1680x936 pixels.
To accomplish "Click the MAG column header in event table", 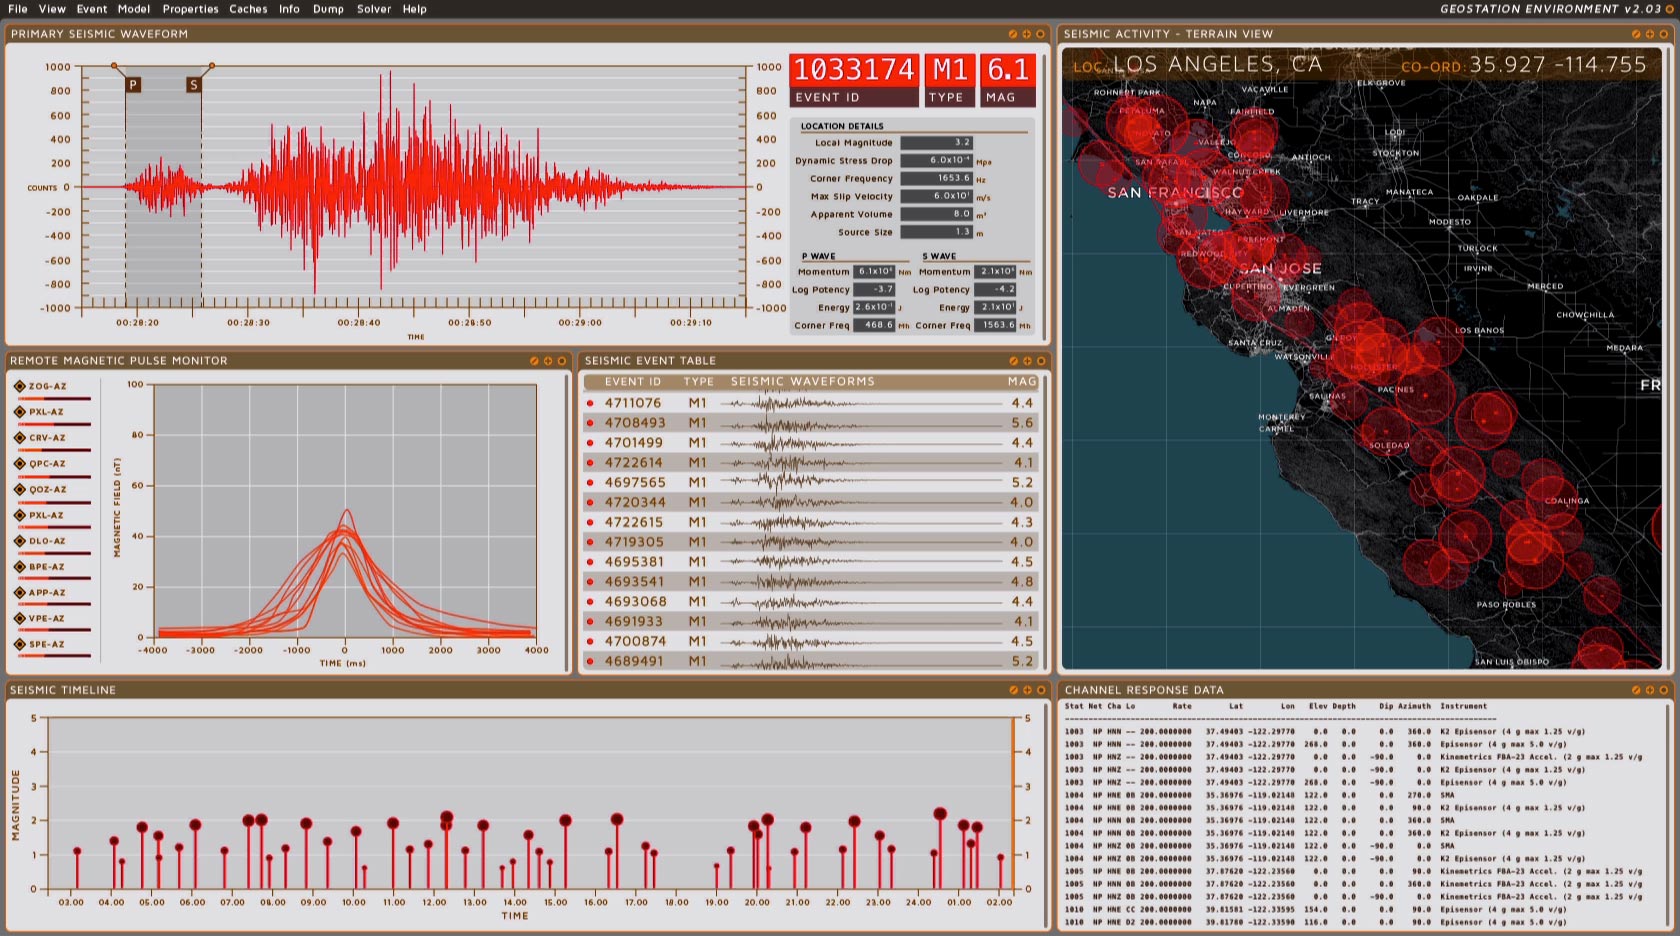I will 1021,381.
